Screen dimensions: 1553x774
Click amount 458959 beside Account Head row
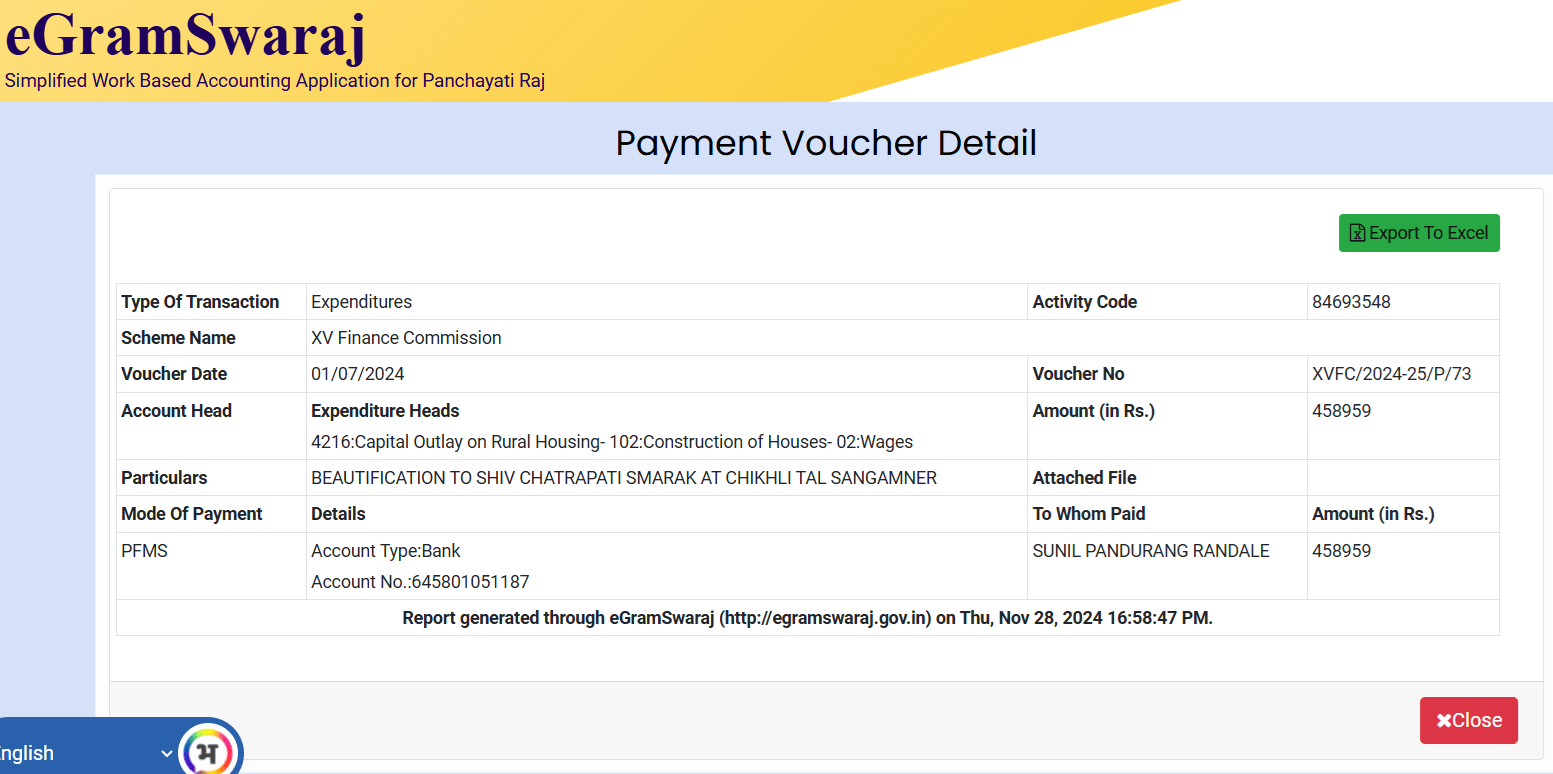pyautogui.click(x=1341, y=411)
